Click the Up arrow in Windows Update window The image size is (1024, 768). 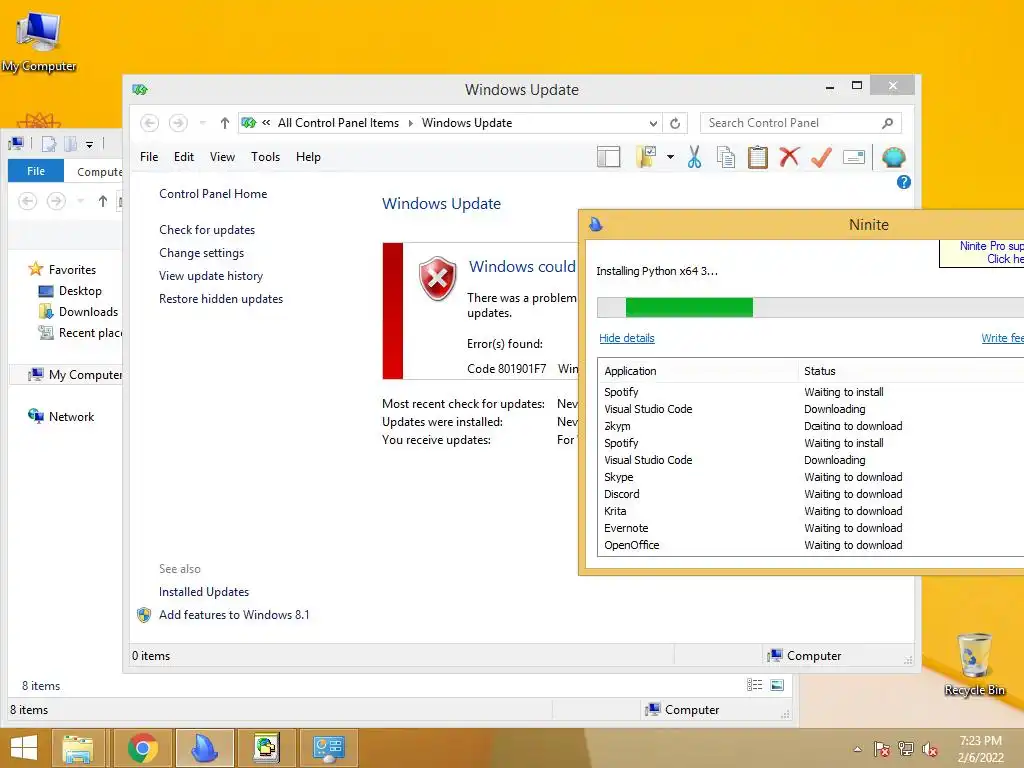pos(225,123)
